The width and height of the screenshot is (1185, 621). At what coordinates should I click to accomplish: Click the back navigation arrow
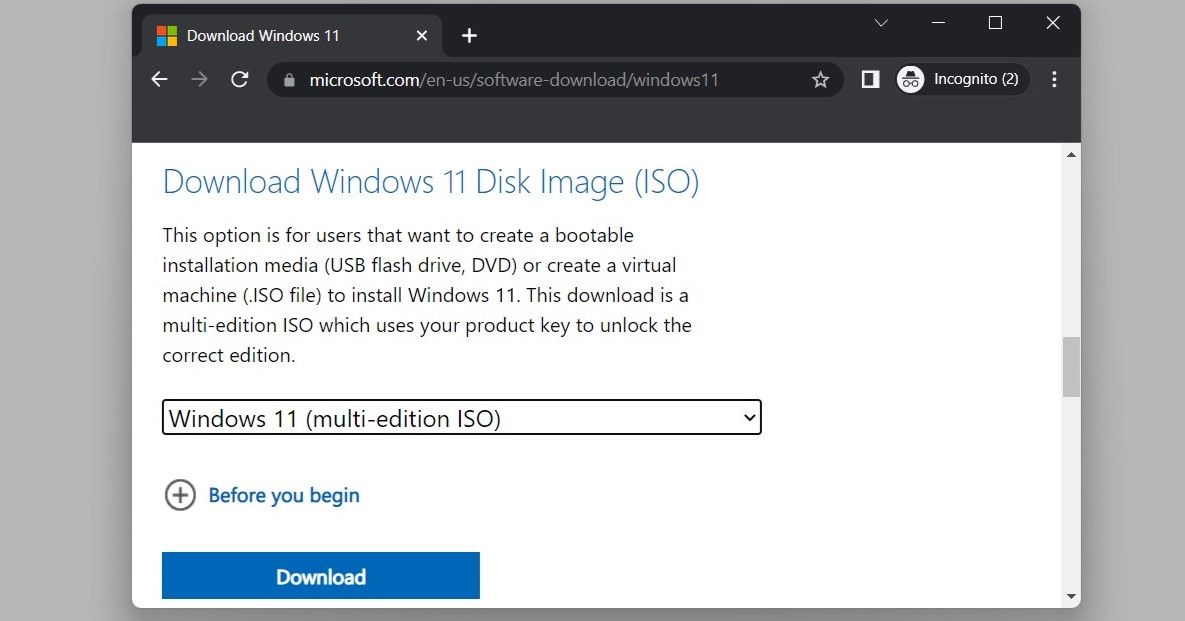[159, 79]
